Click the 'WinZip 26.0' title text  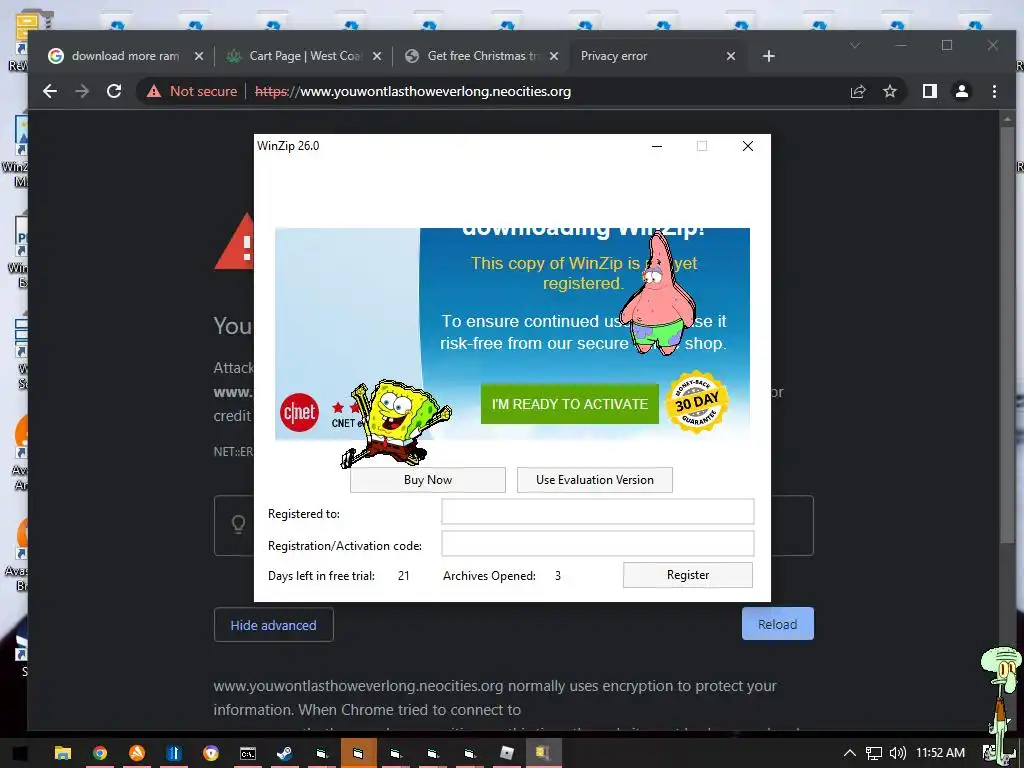(288, 146)
